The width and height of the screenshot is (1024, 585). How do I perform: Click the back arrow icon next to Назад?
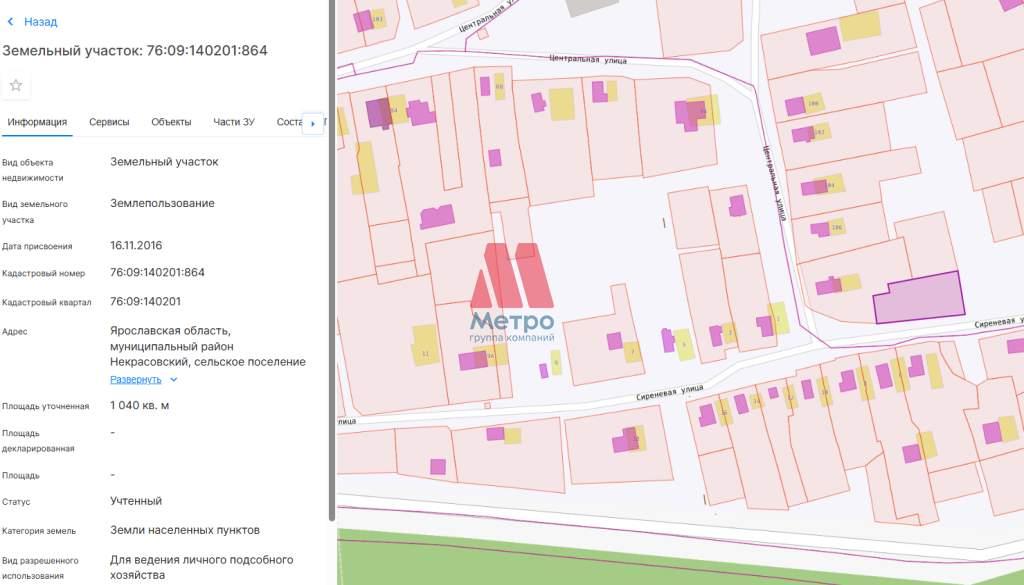click(x=11, y=21)
